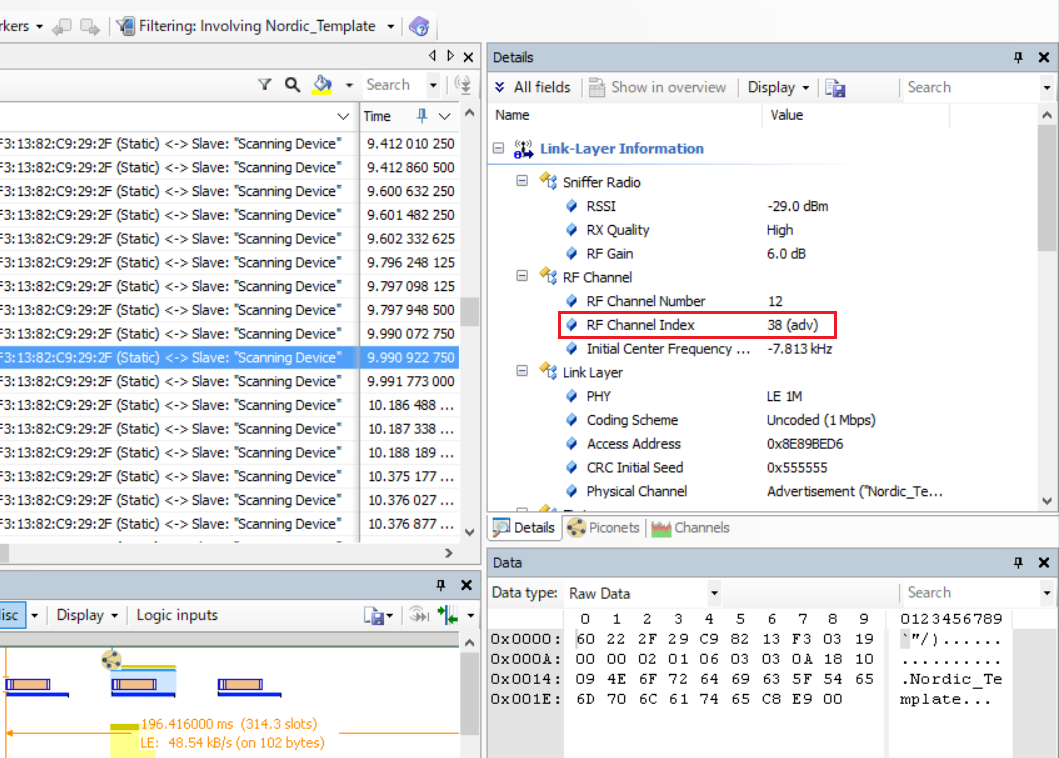Switch to the Channels tab
This screenshot has width=1059, height=758.
[x=690, y=528]
